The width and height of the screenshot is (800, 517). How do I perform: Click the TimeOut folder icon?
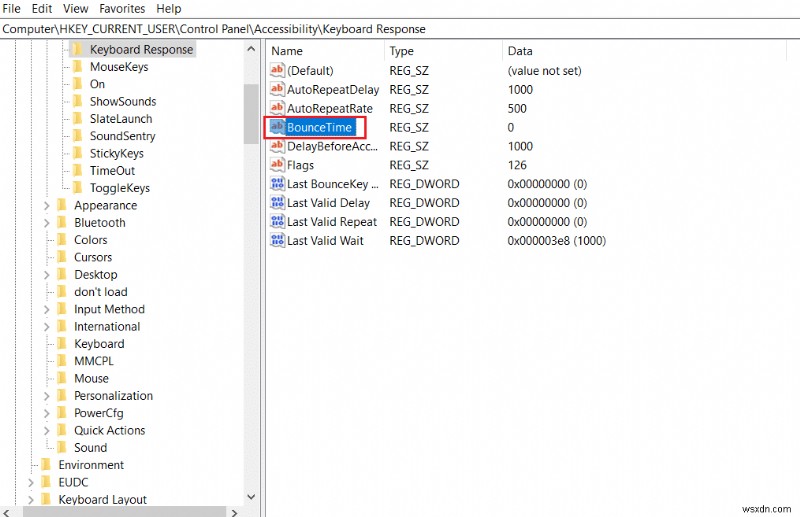[x=77, y=171]
